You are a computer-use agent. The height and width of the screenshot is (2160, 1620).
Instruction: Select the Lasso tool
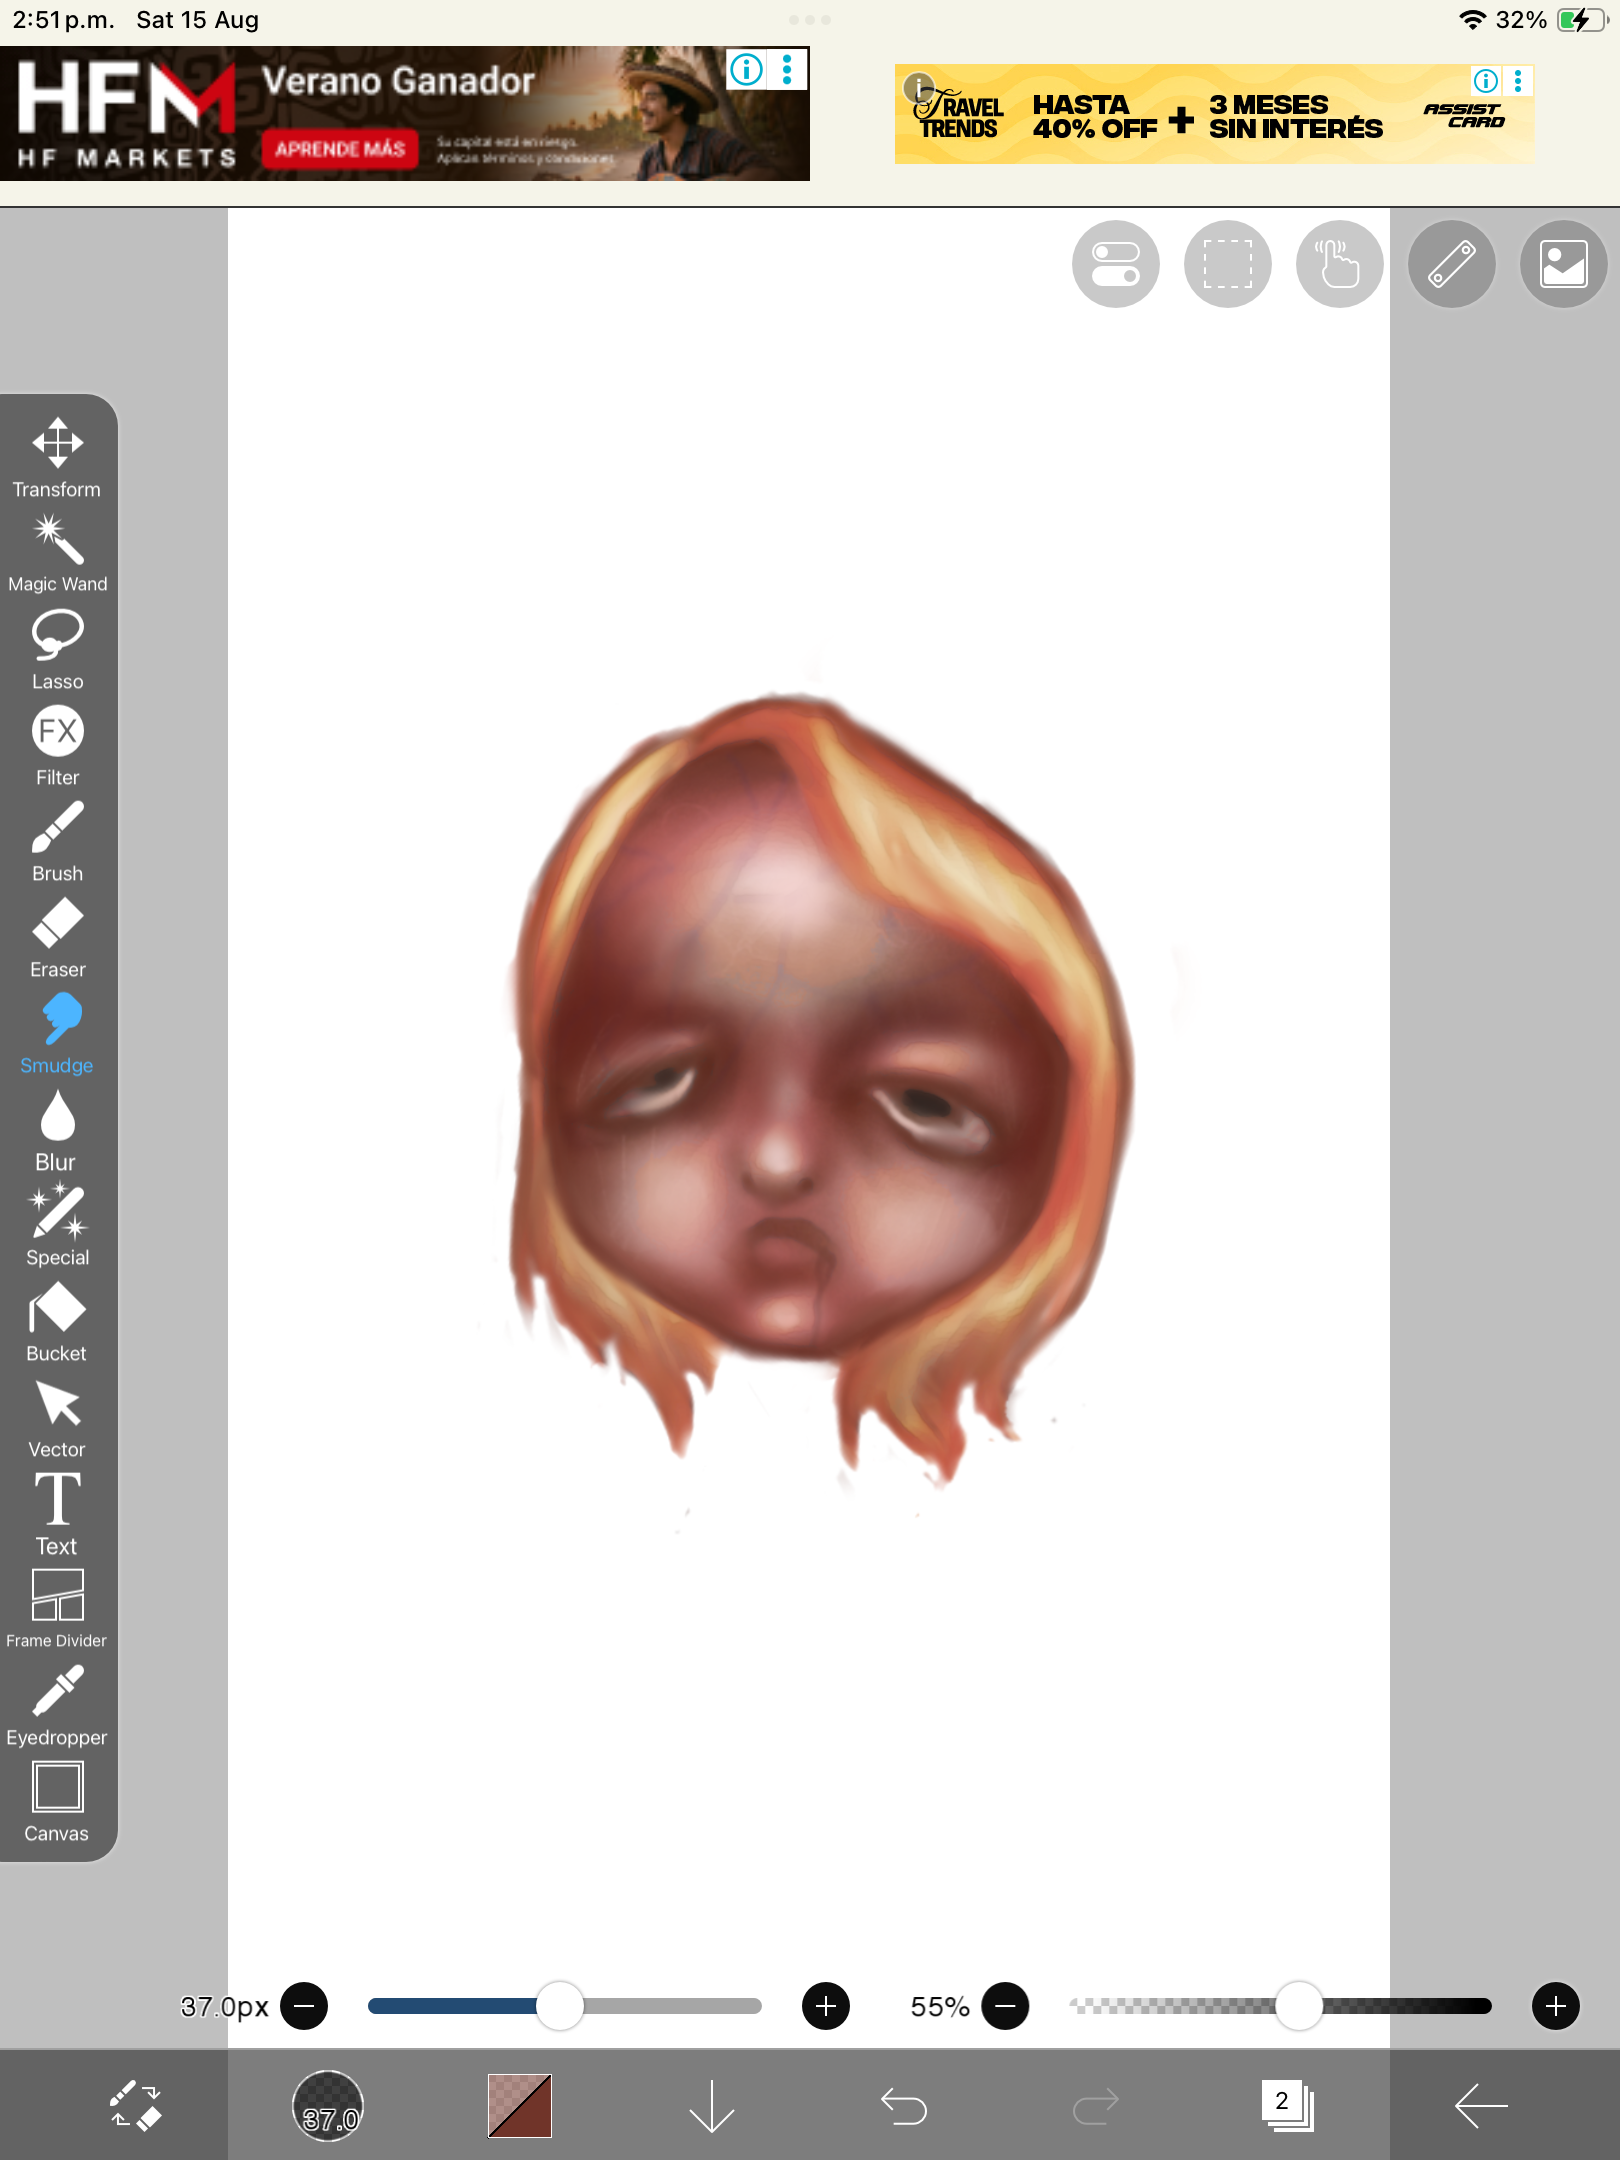(x=57, y=650)
